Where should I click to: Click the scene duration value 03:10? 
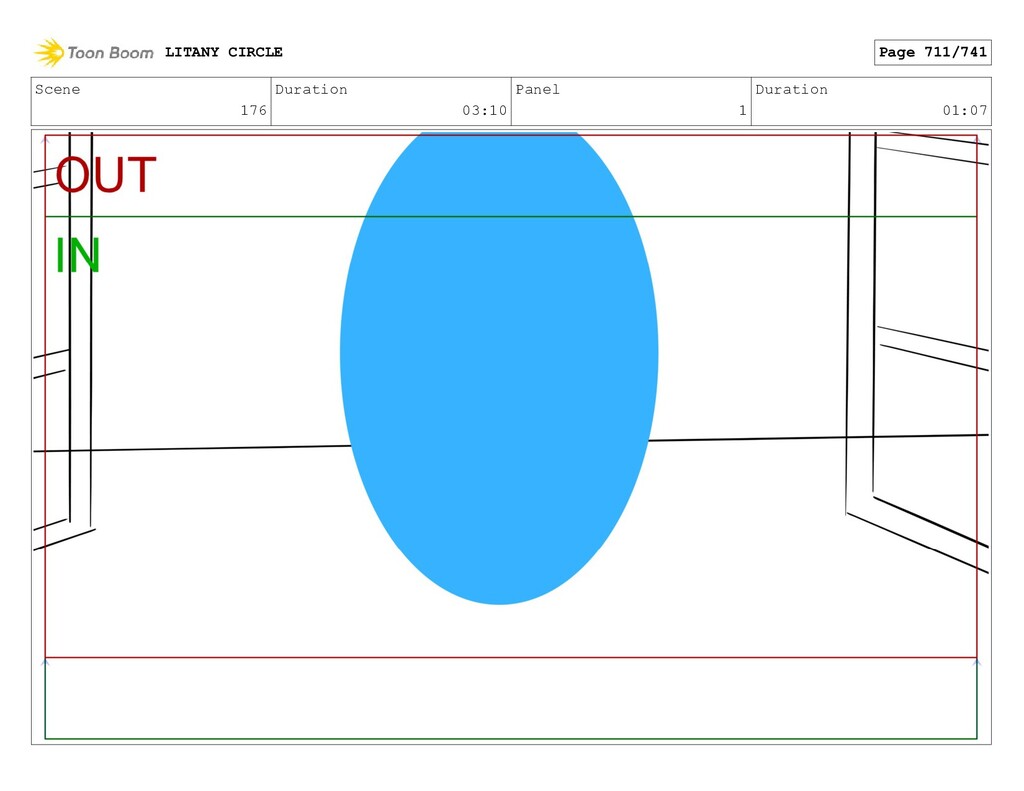(485, 110)
